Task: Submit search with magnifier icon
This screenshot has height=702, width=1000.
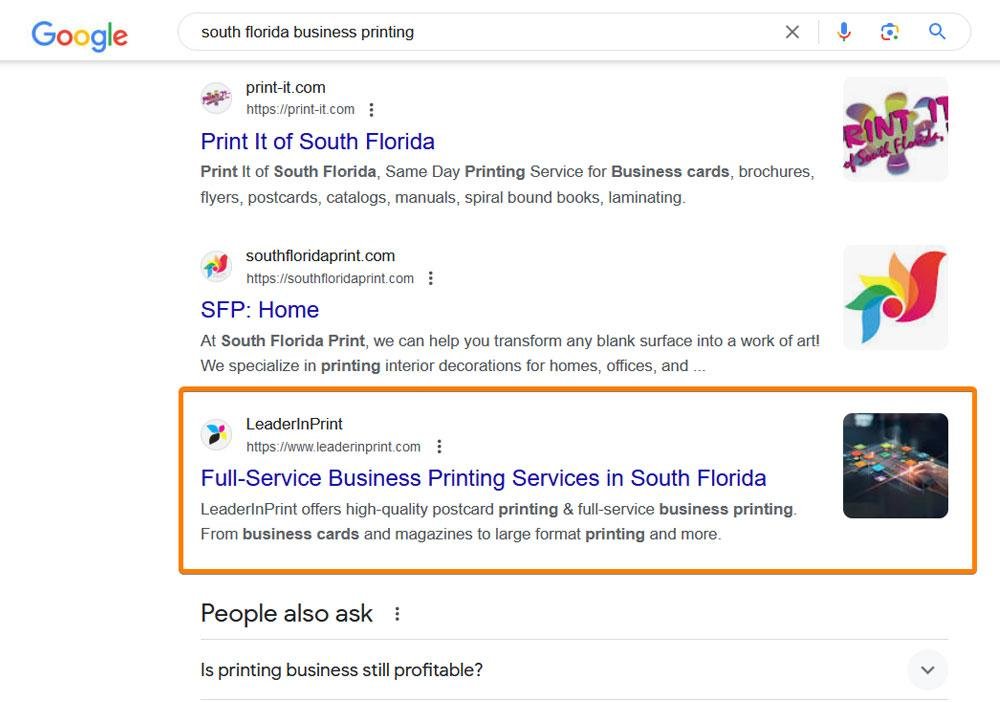Action: [937, 32]
